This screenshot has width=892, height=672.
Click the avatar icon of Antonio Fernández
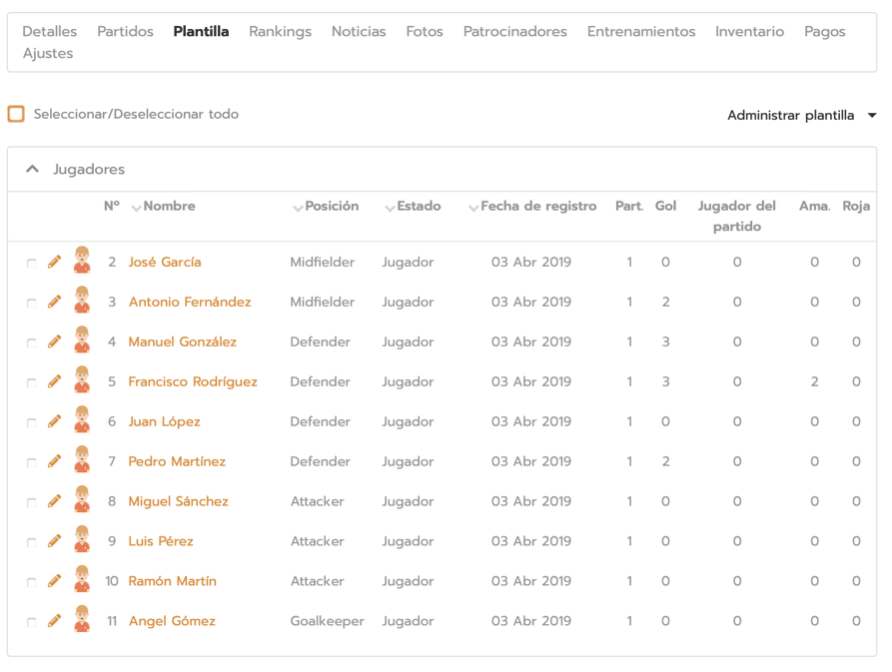[x=82, y=301]
